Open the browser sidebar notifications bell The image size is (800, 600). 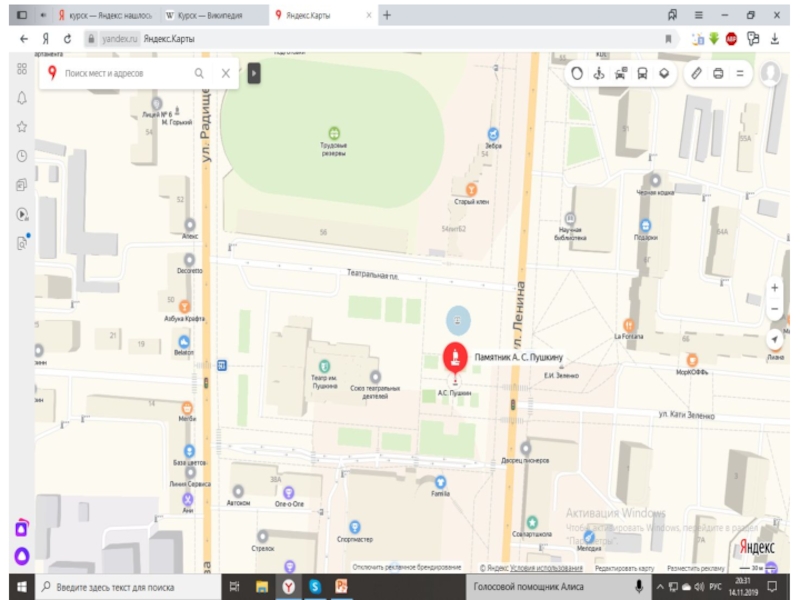click(22, 97)
